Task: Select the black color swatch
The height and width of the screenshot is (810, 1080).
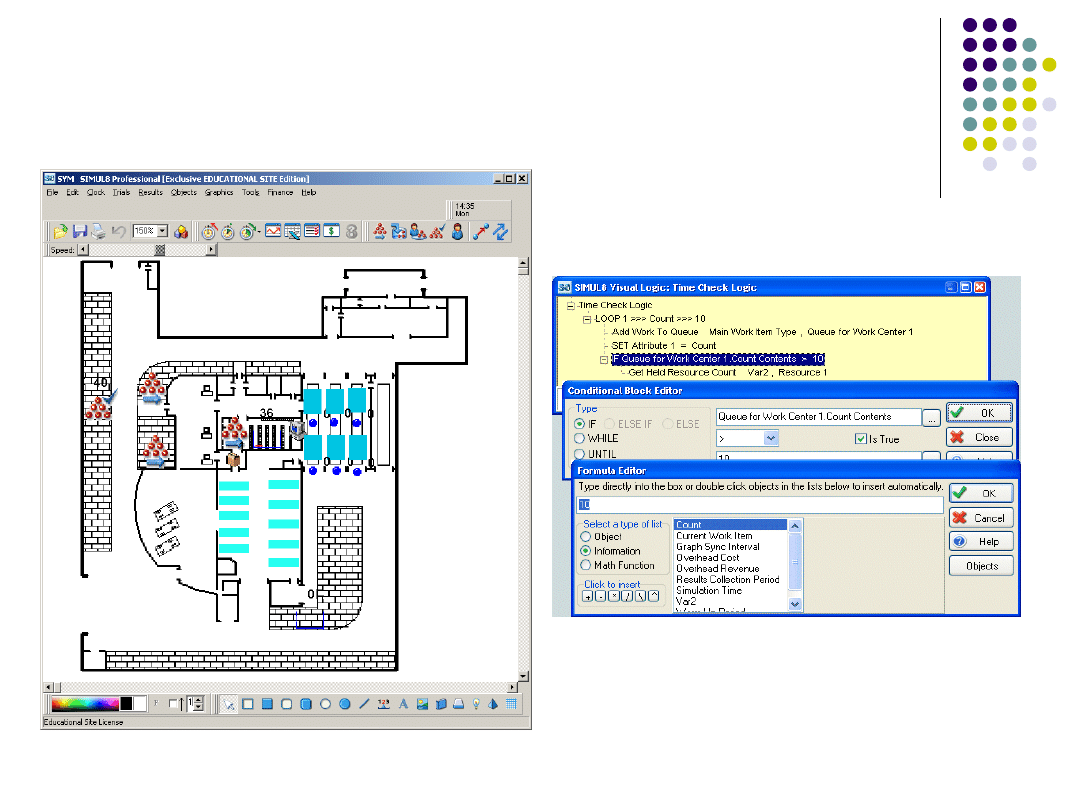Action: [127, 704]
